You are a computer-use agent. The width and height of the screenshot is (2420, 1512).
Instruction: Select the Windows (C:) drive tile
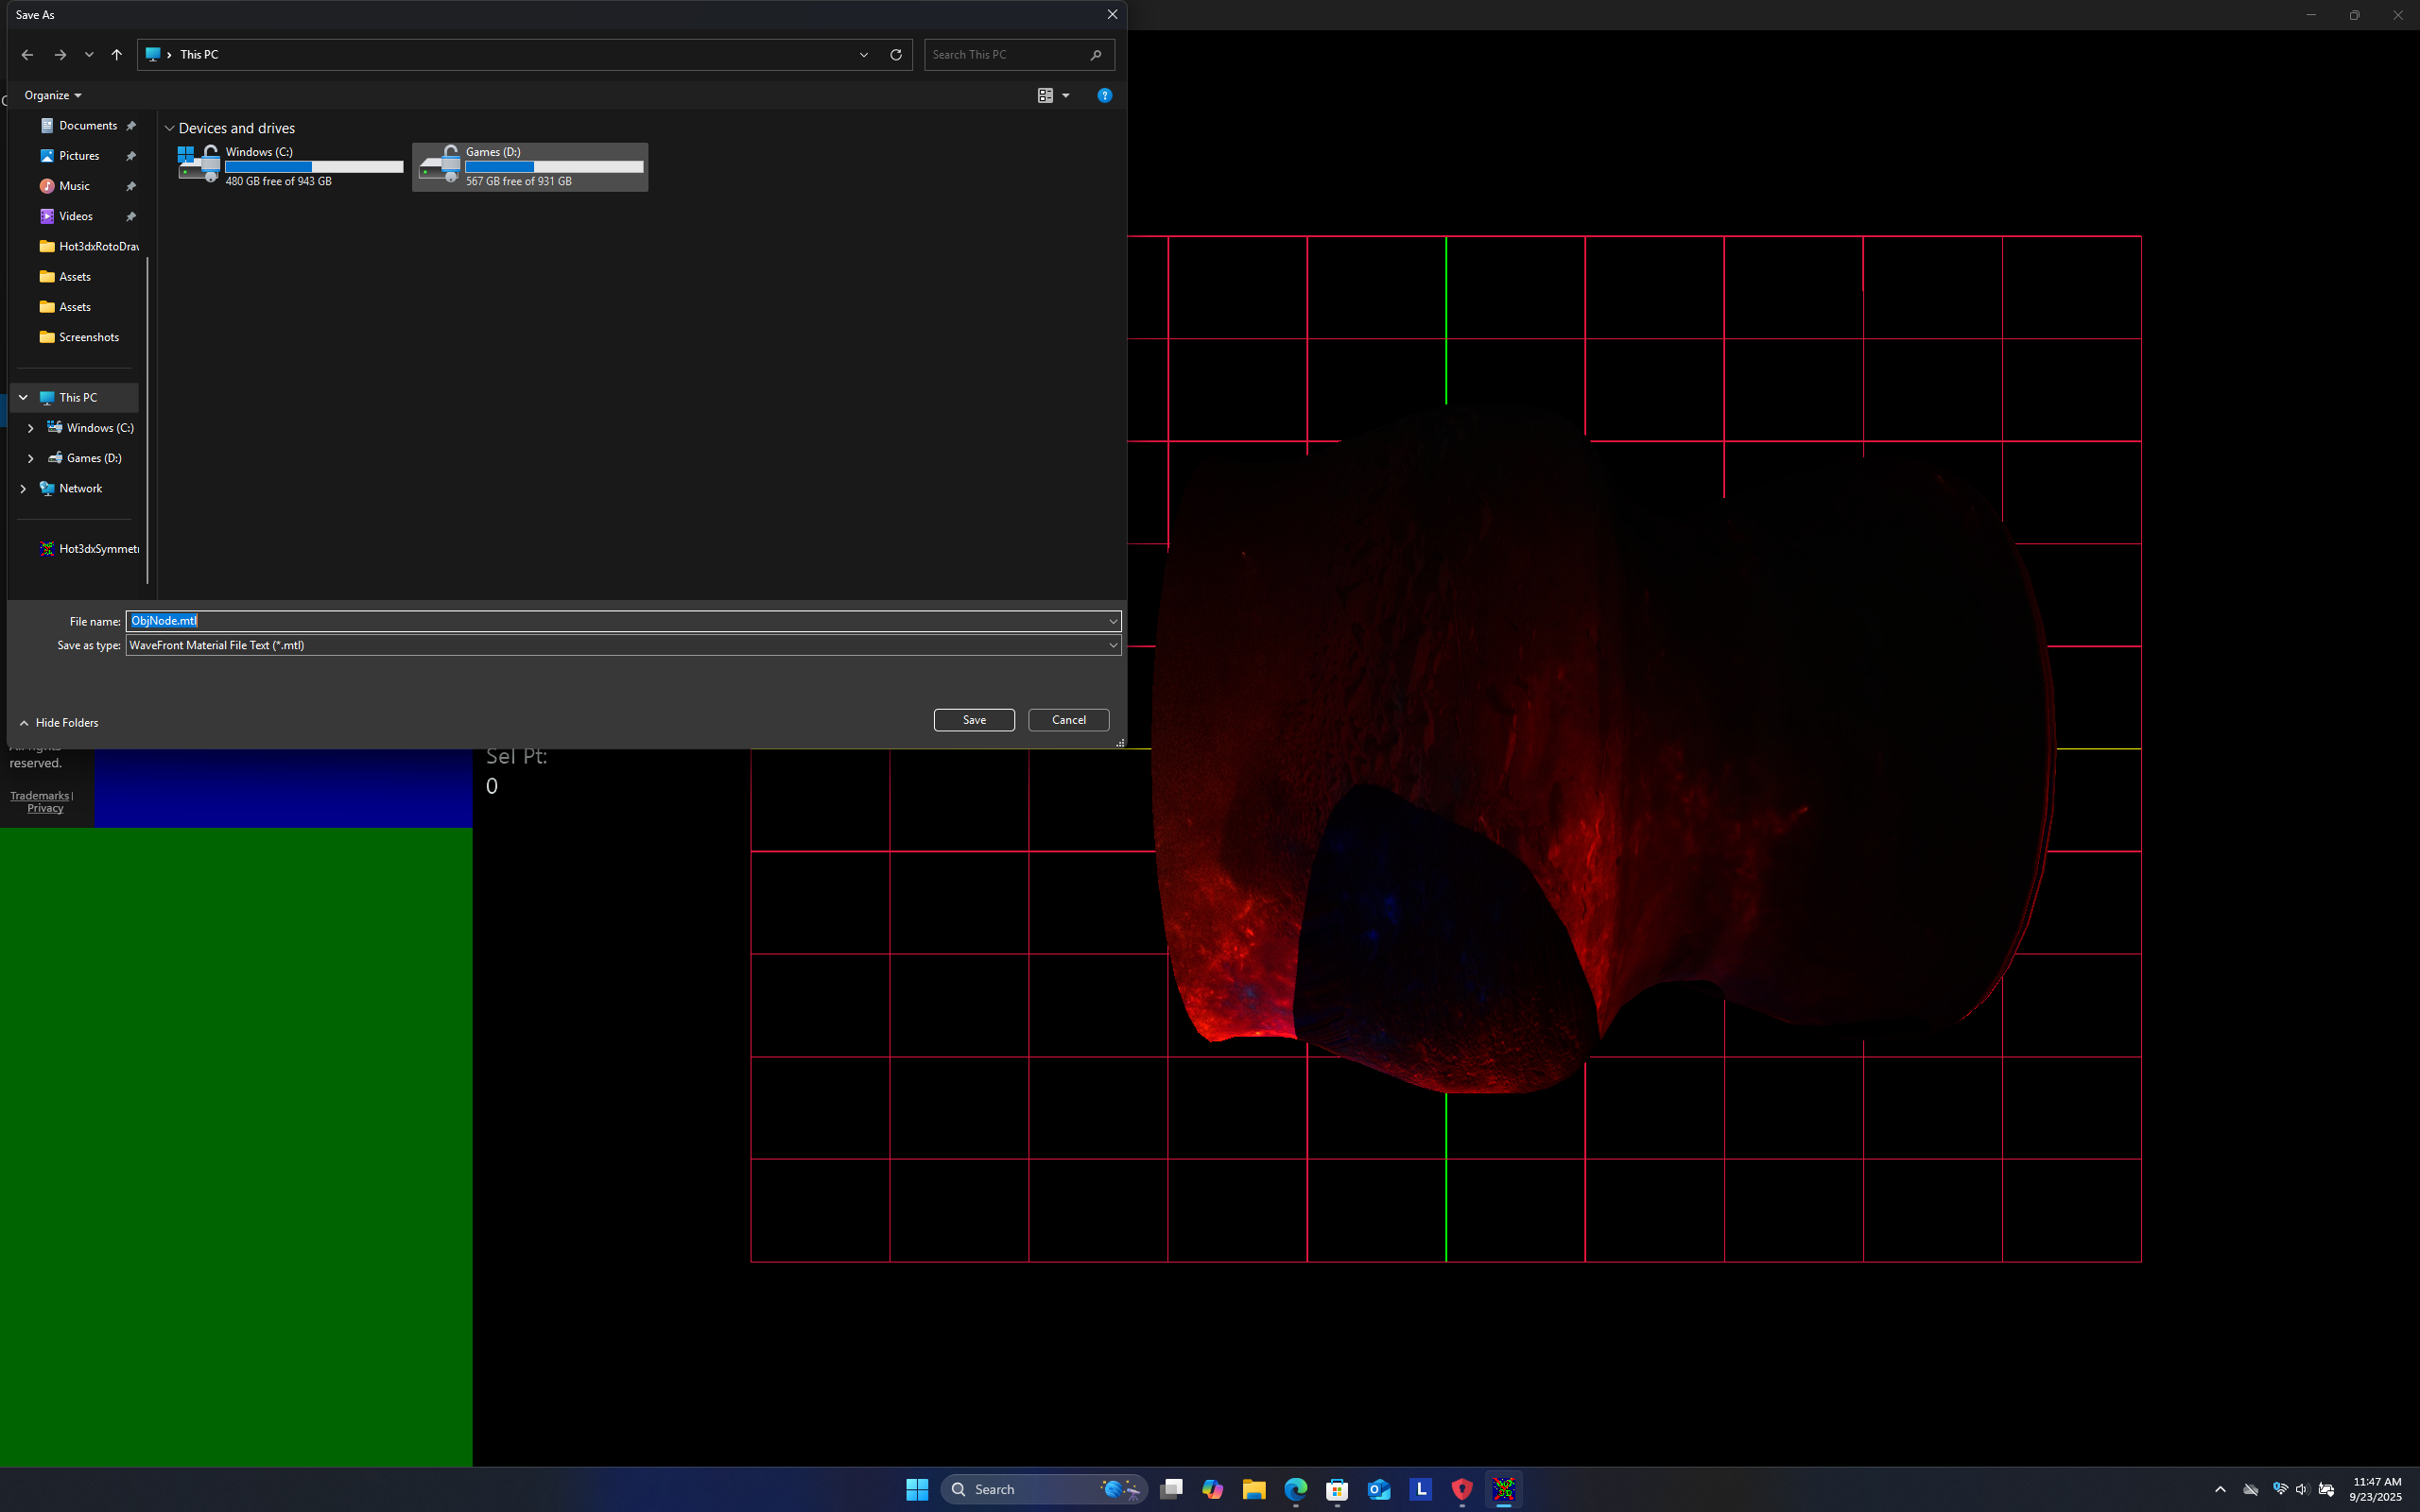coord(290,167)
